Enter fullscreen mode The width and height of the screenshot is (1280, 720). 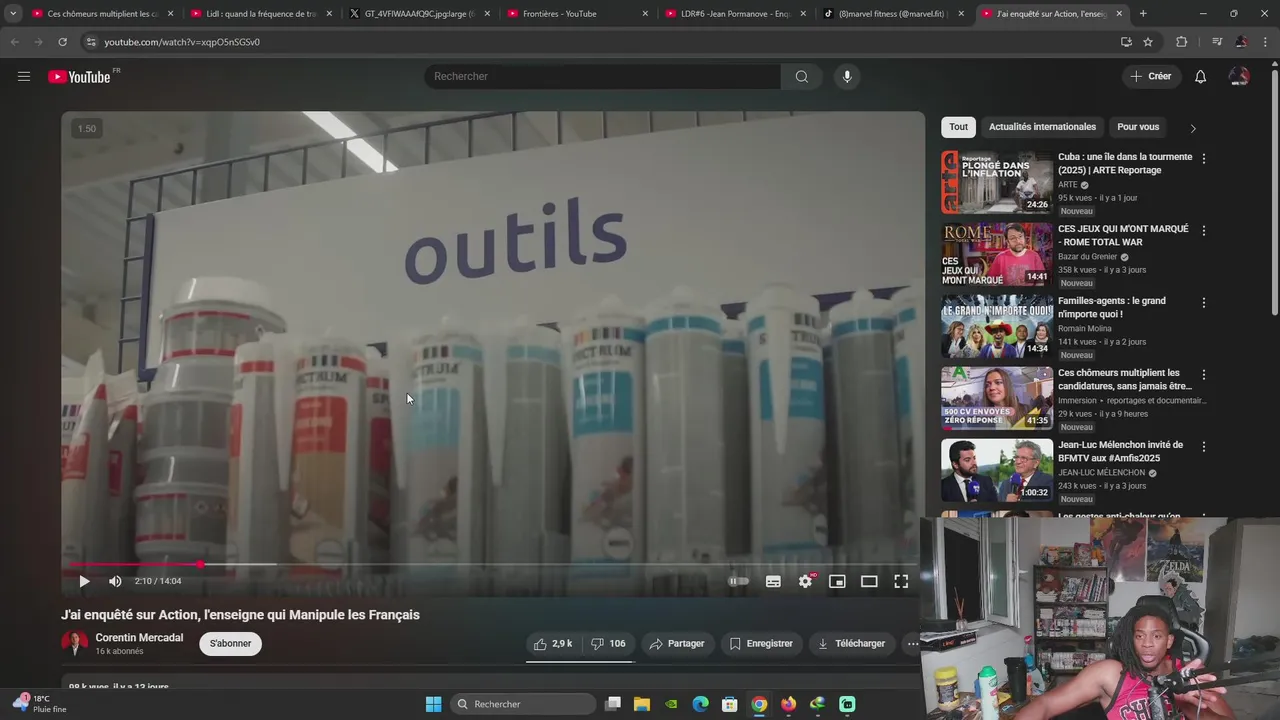point(901,581)
